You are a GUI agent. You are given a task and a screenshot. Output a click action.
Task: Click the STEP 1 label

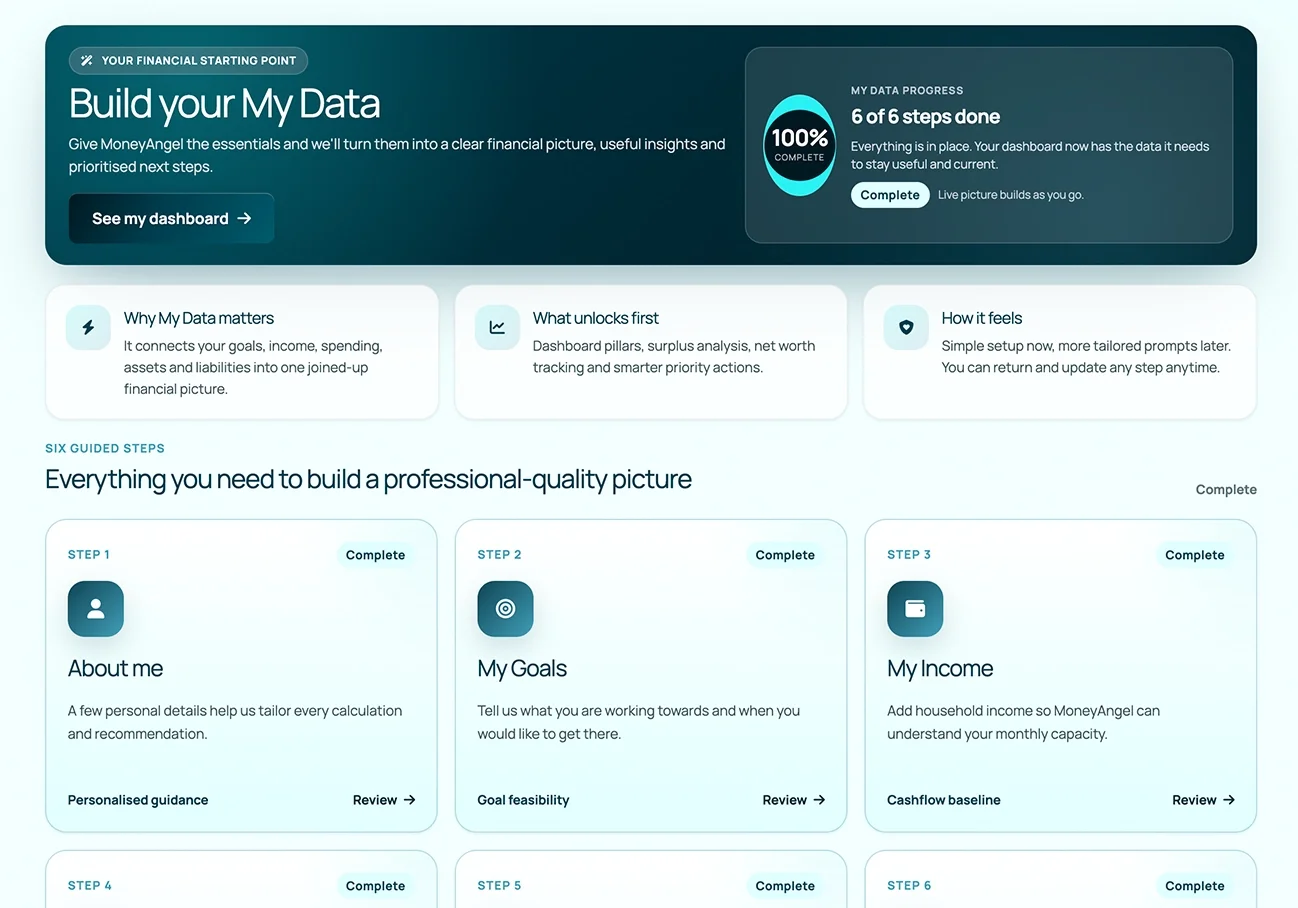pyautogui.click(x=89, y=555)
